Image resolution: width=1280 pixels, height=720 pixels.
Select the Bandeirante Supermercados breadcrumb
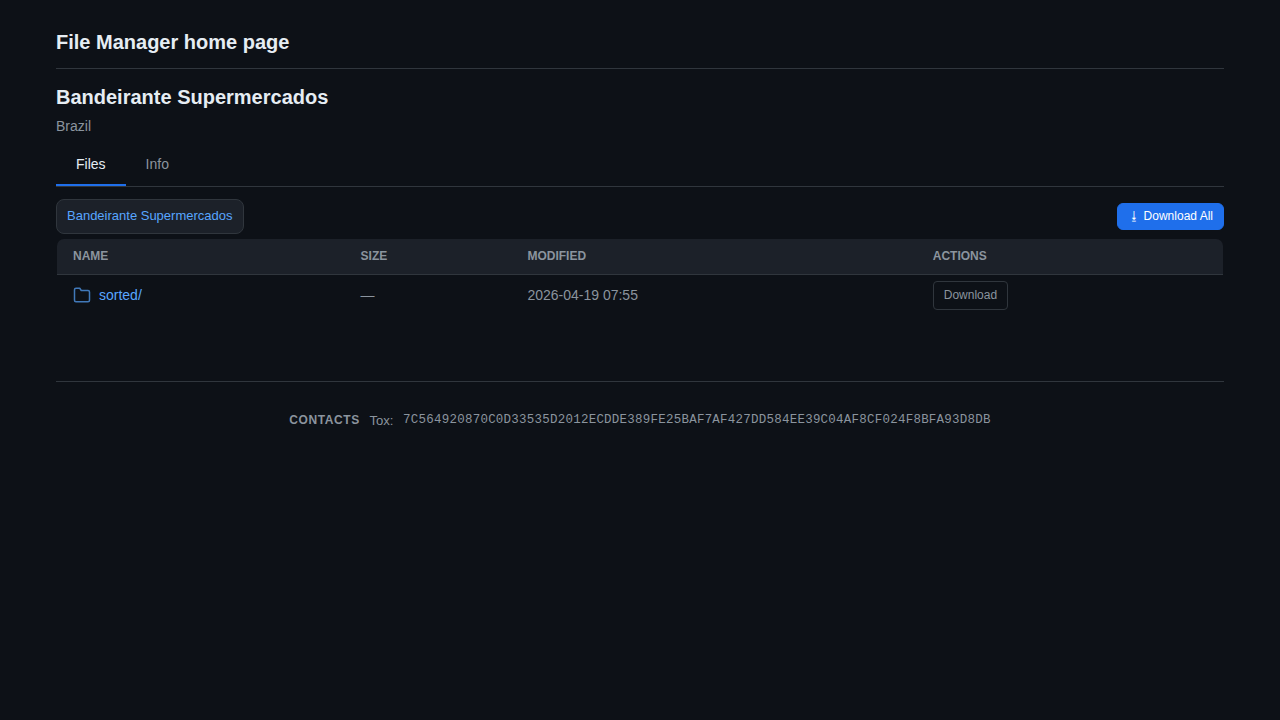pyautogui.click(x=150, y=216)
